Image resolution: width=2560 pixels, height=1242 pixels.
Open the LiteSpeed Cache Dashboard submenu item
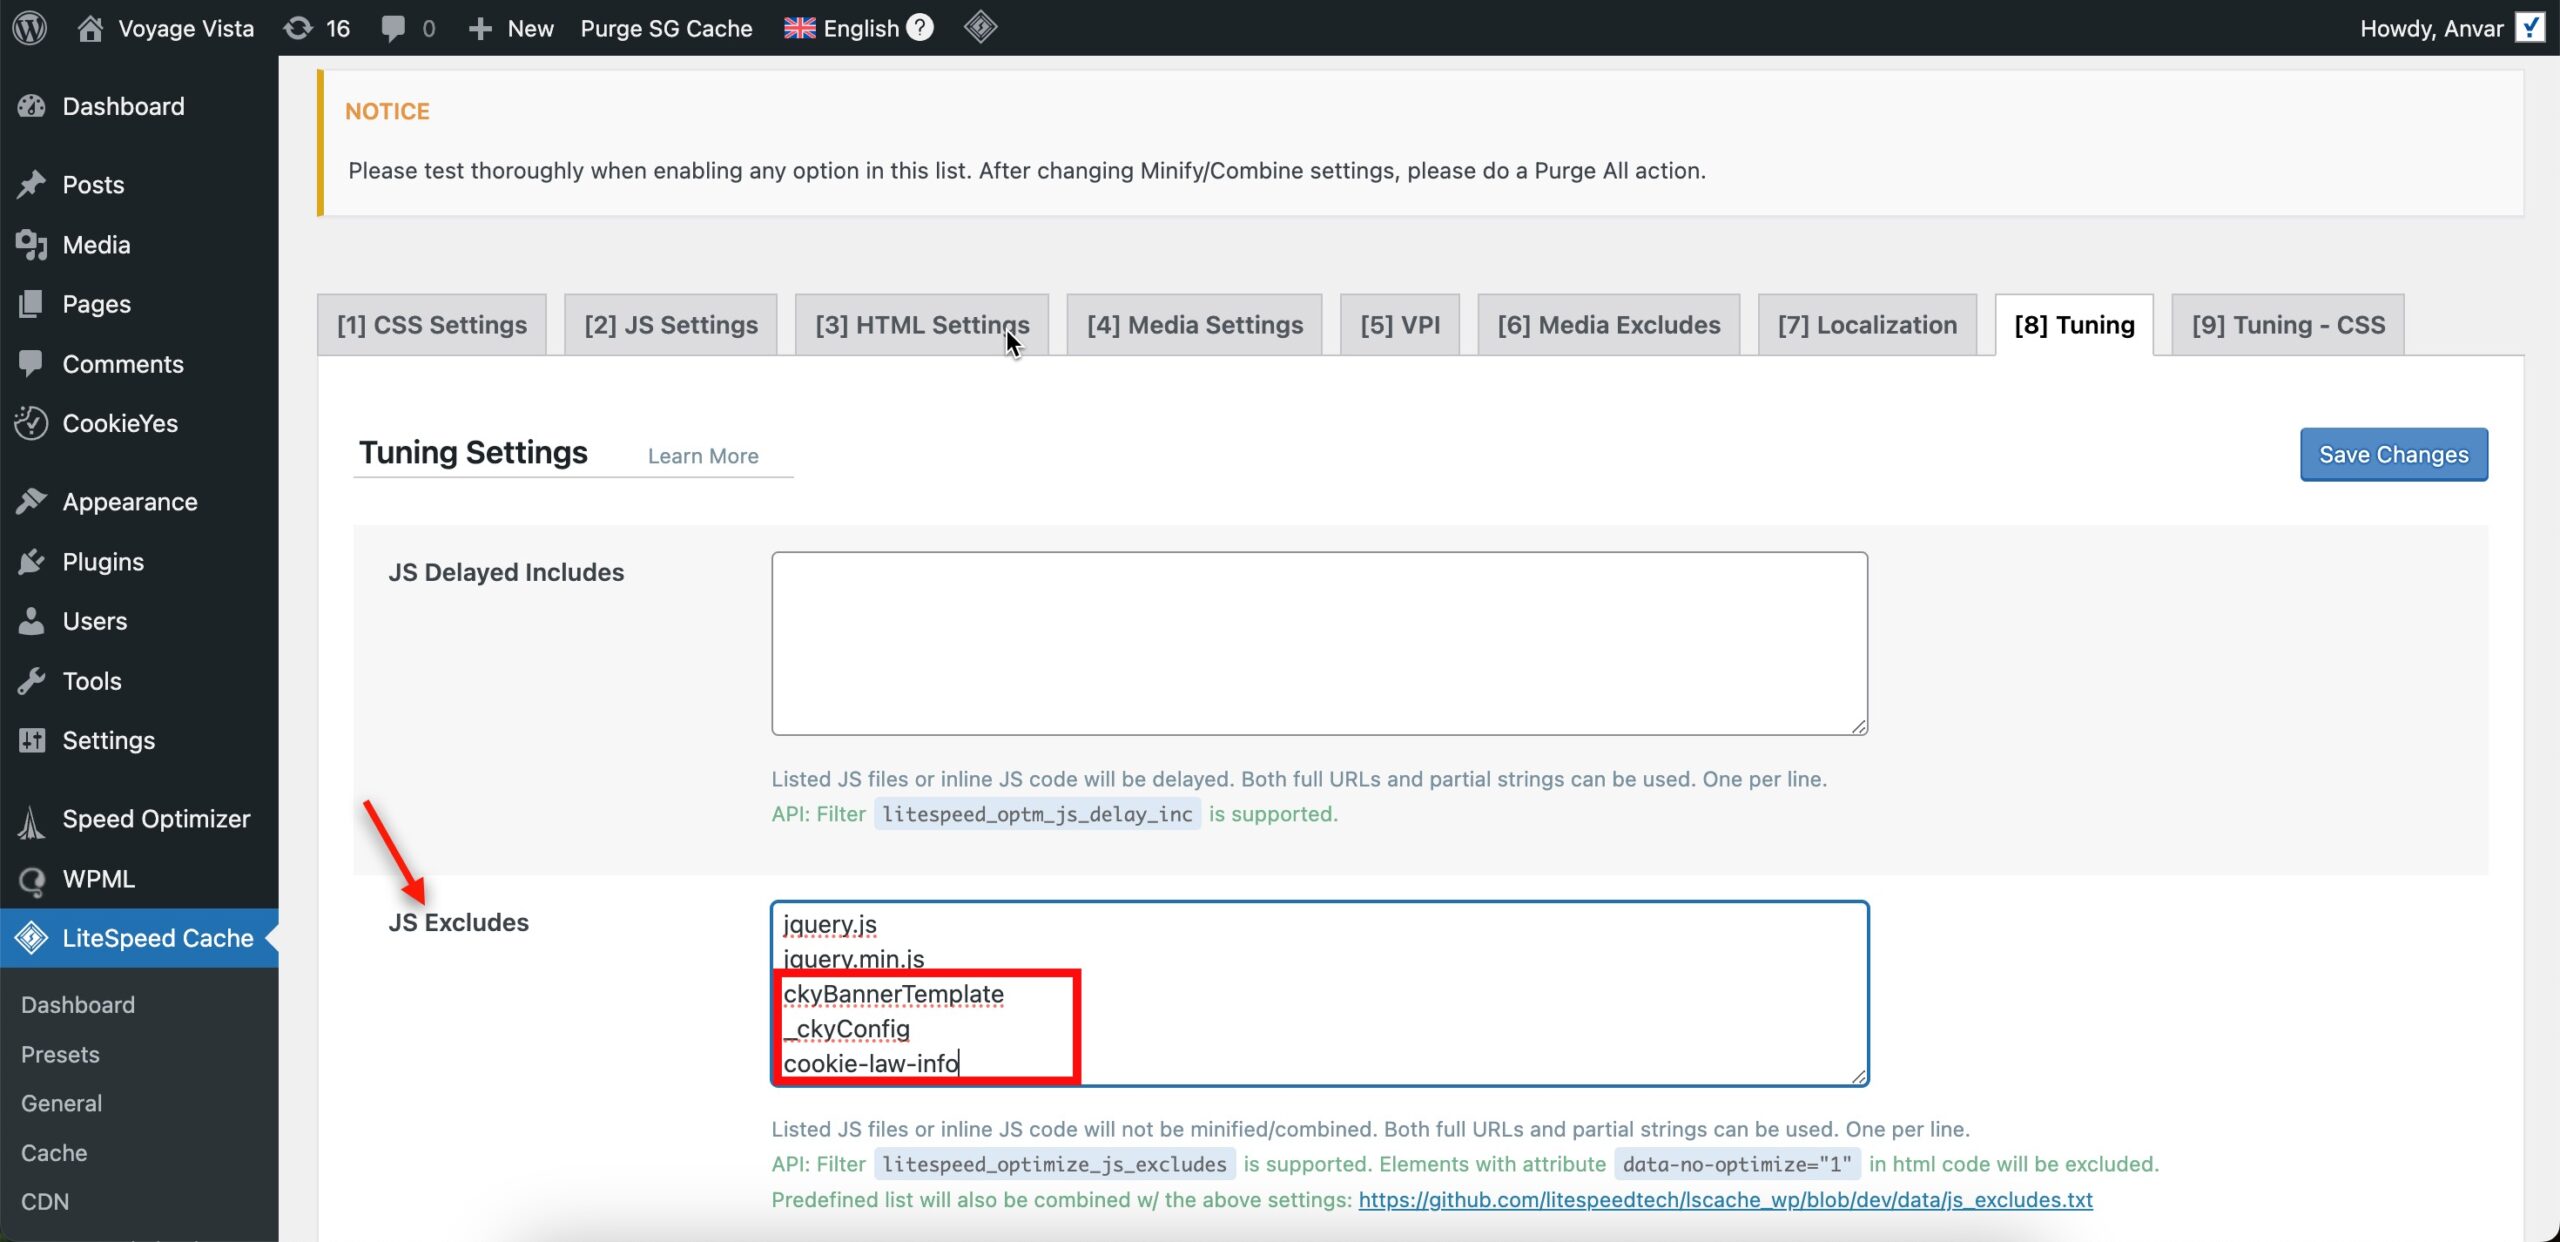(x=78, y=1005)
